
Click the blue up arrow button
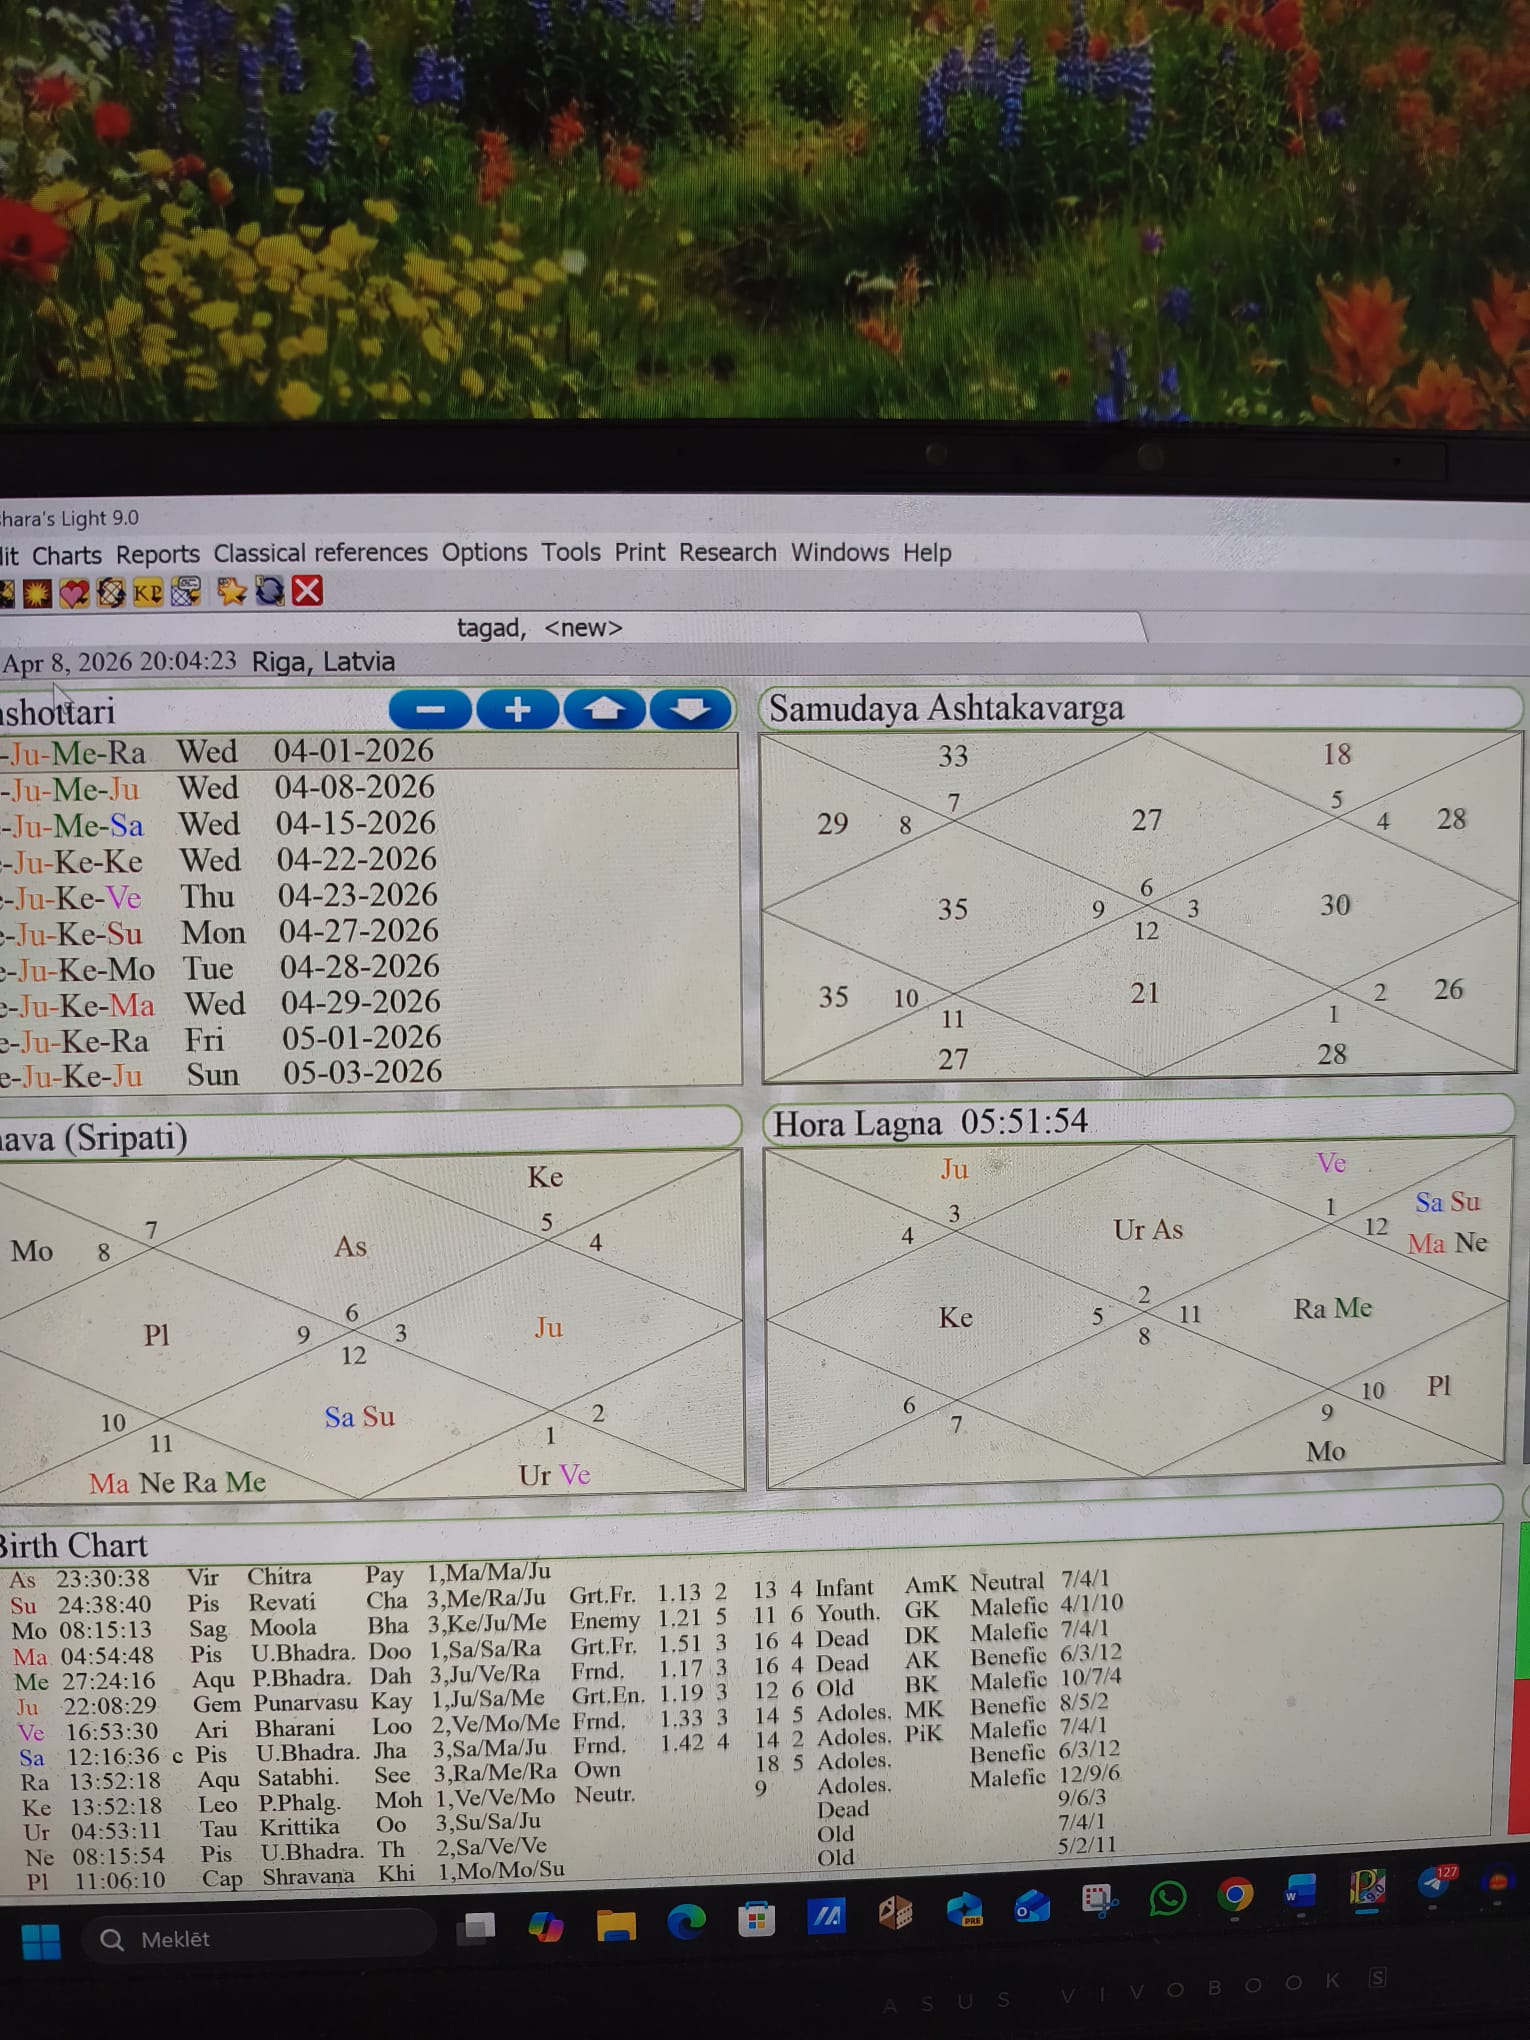coord(604,710)
